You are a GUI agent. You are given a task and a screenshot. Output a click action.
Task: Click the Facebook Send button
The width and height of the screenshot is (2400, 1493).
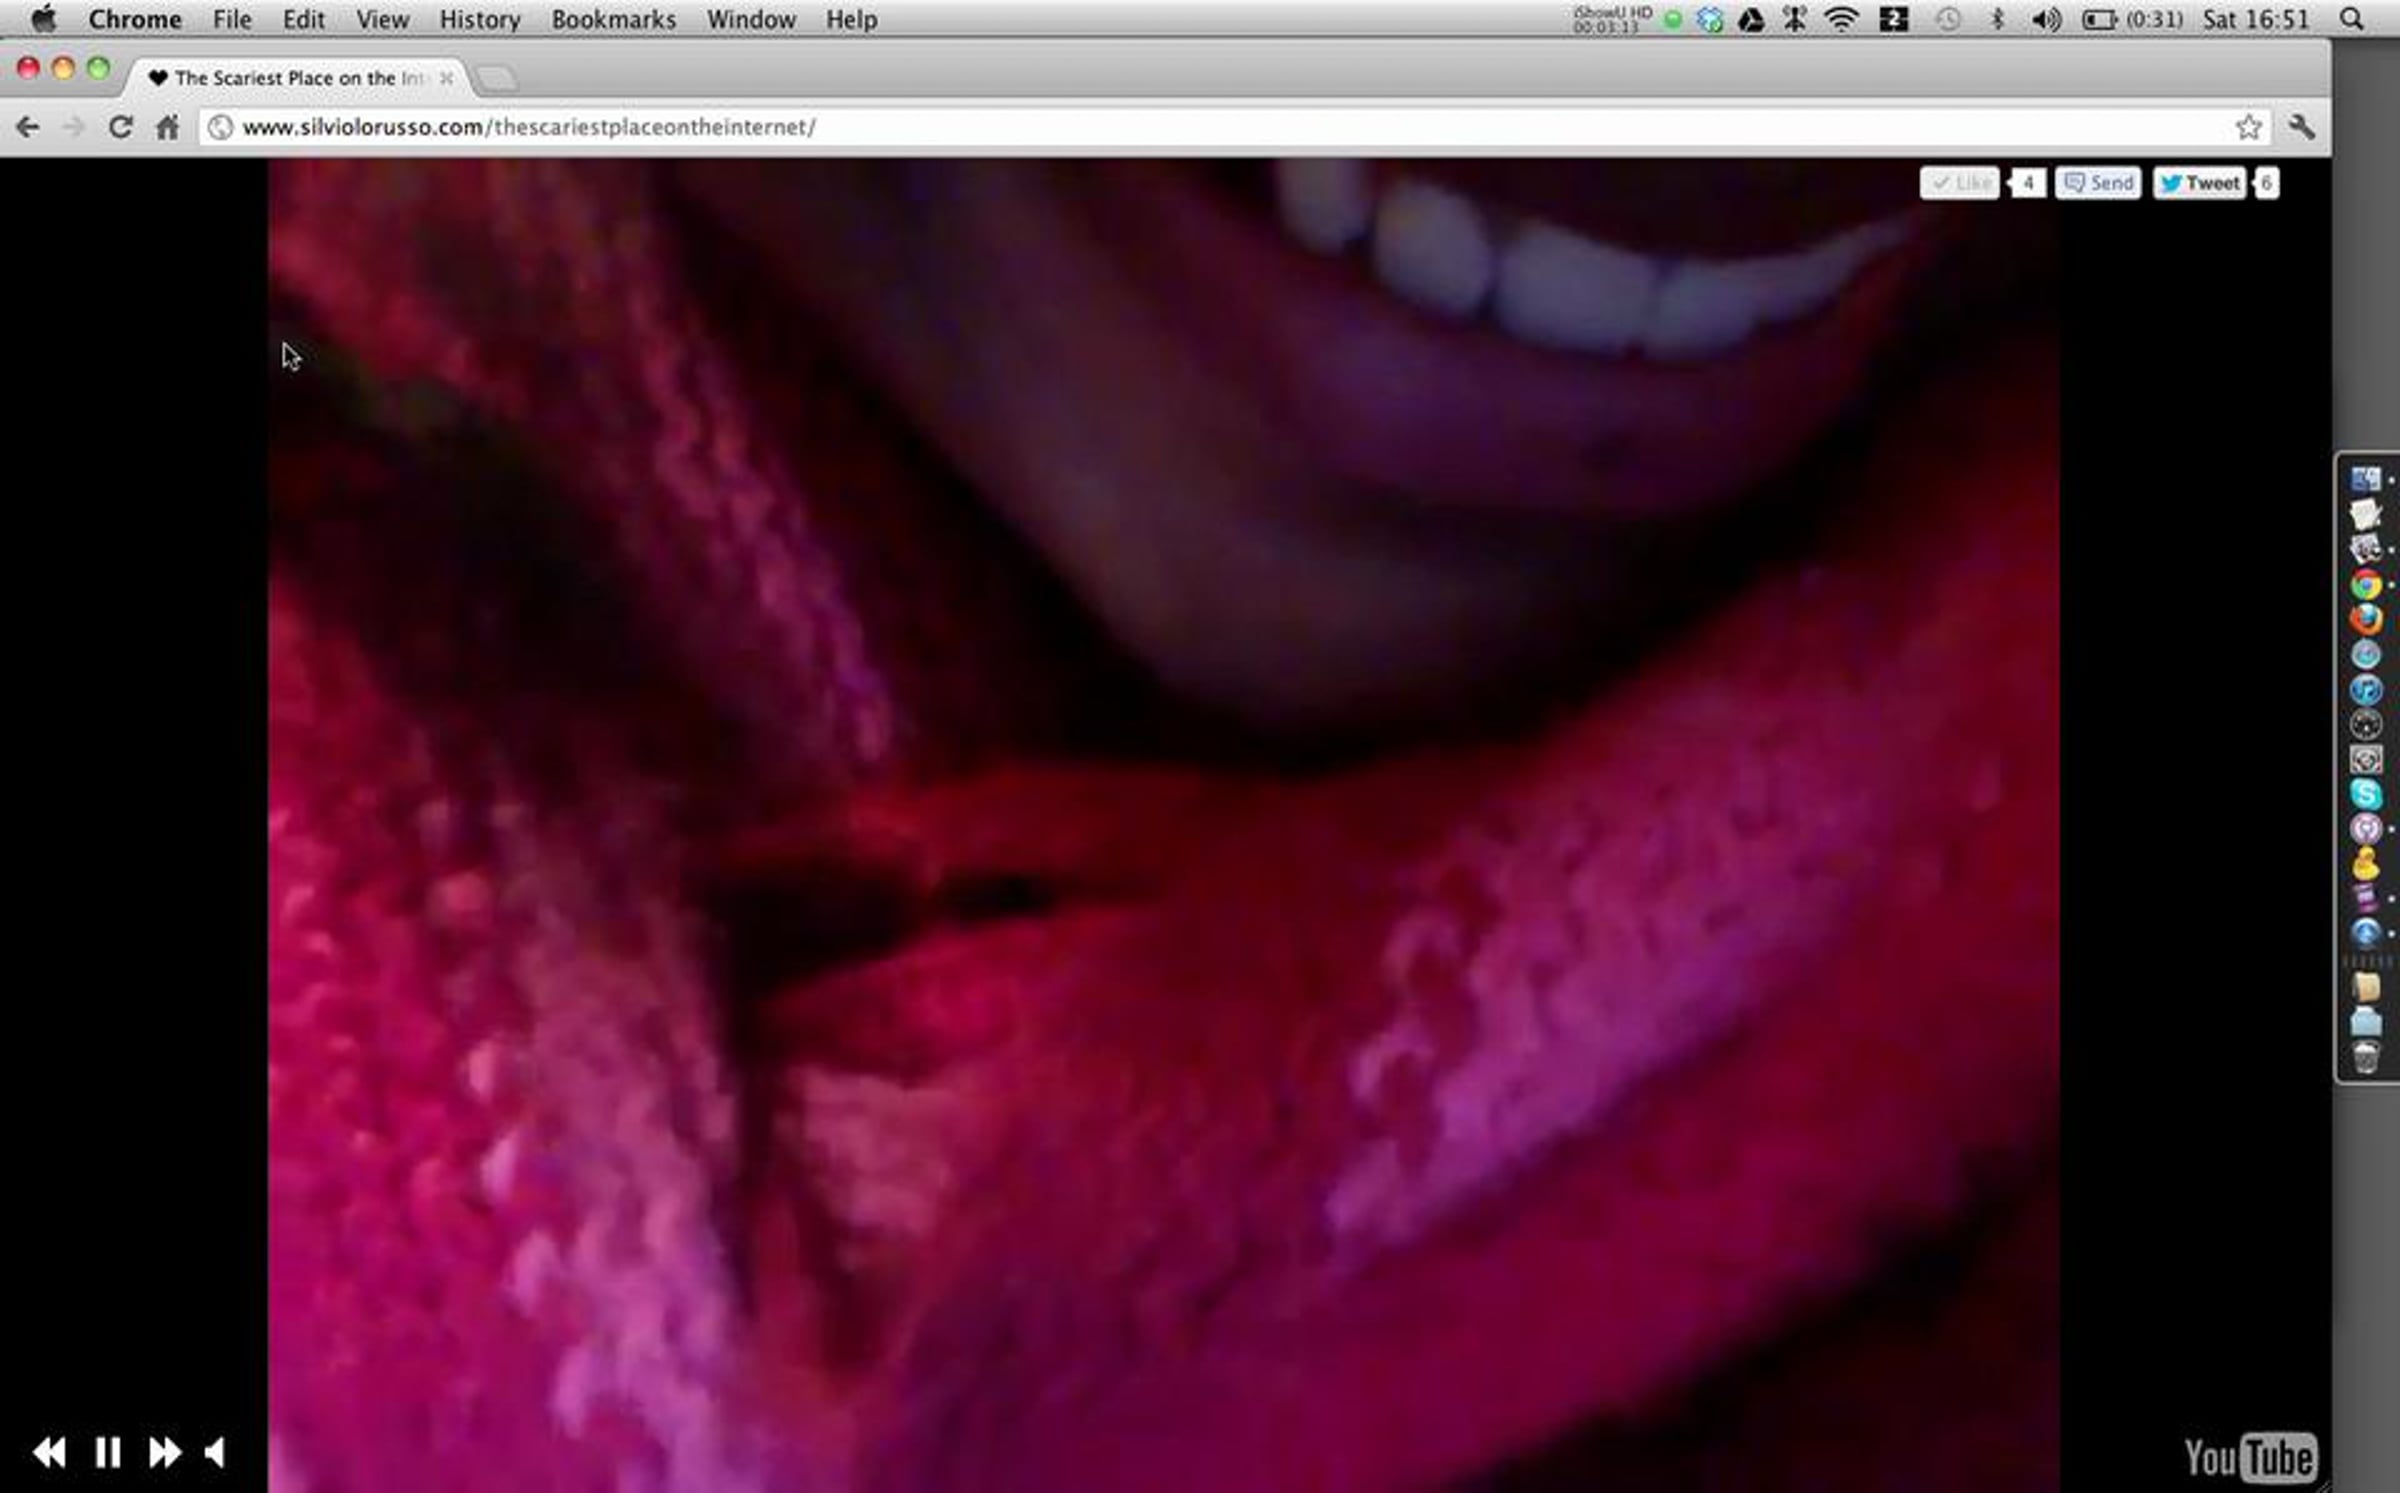(x=2098, y=183)
